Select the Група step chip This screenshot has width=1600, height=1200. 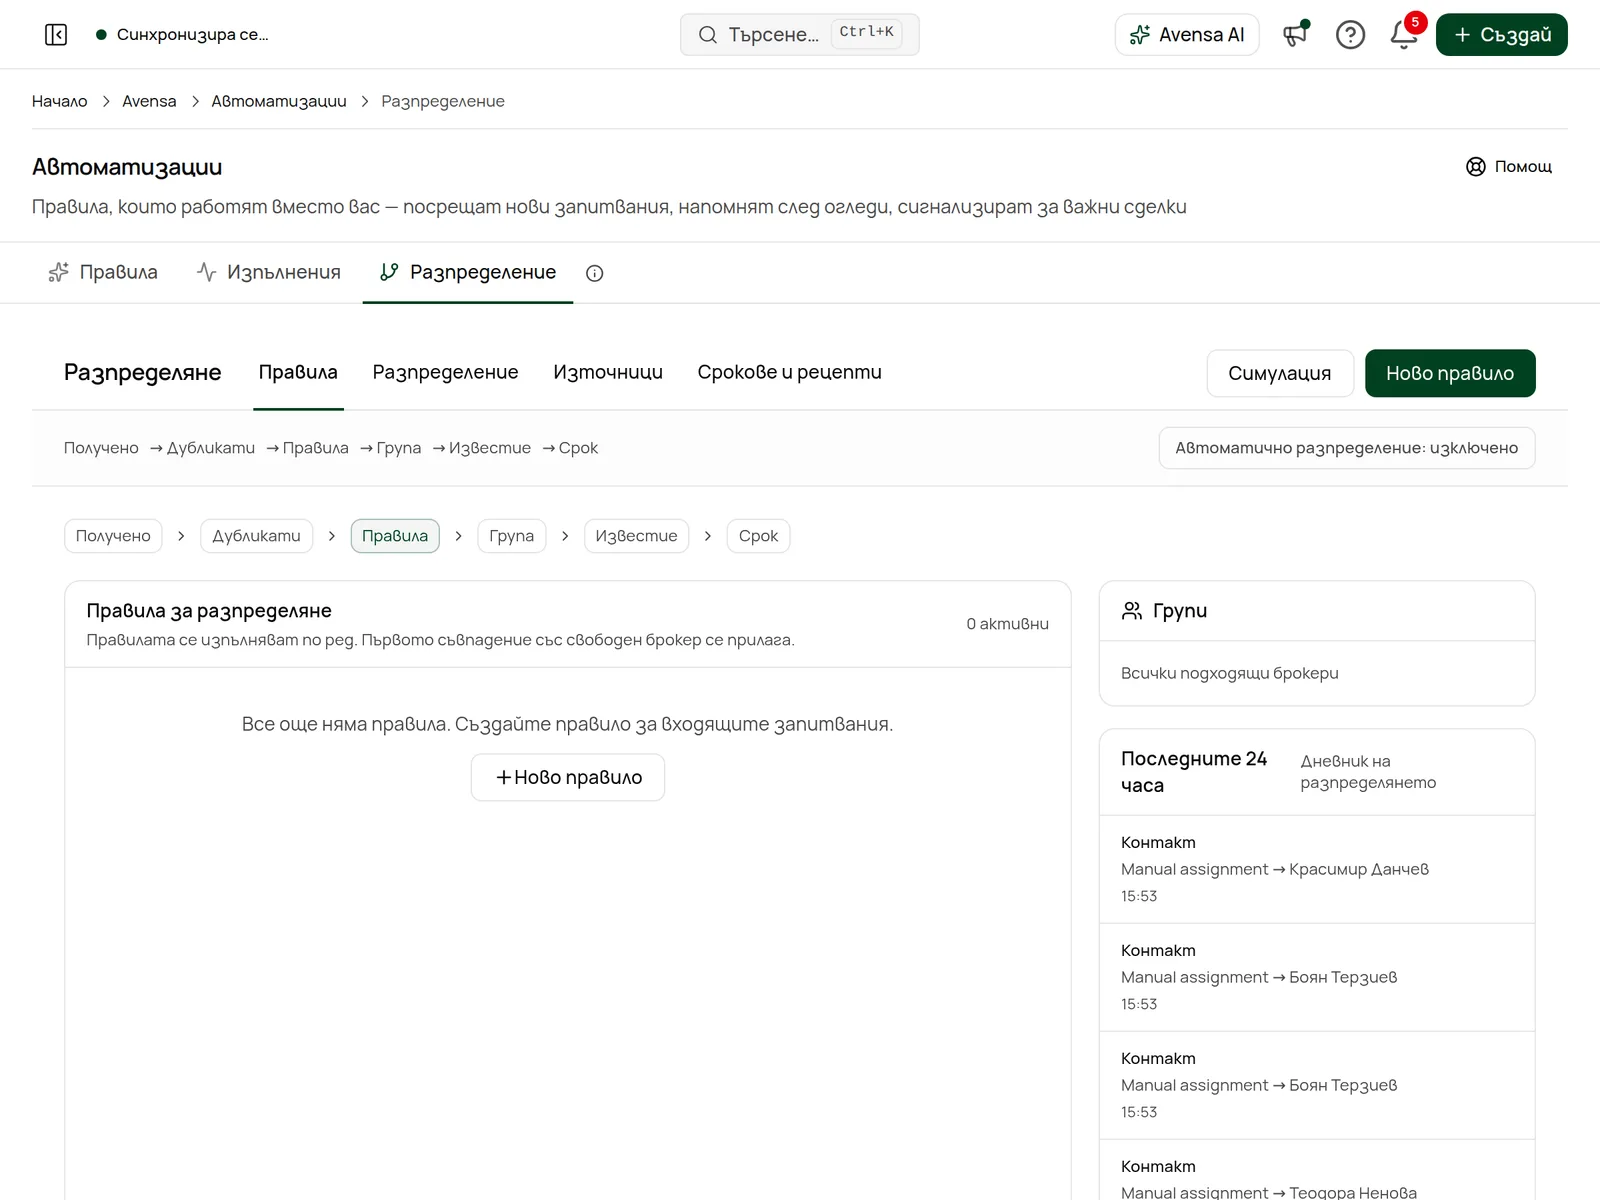coord(512,536)
